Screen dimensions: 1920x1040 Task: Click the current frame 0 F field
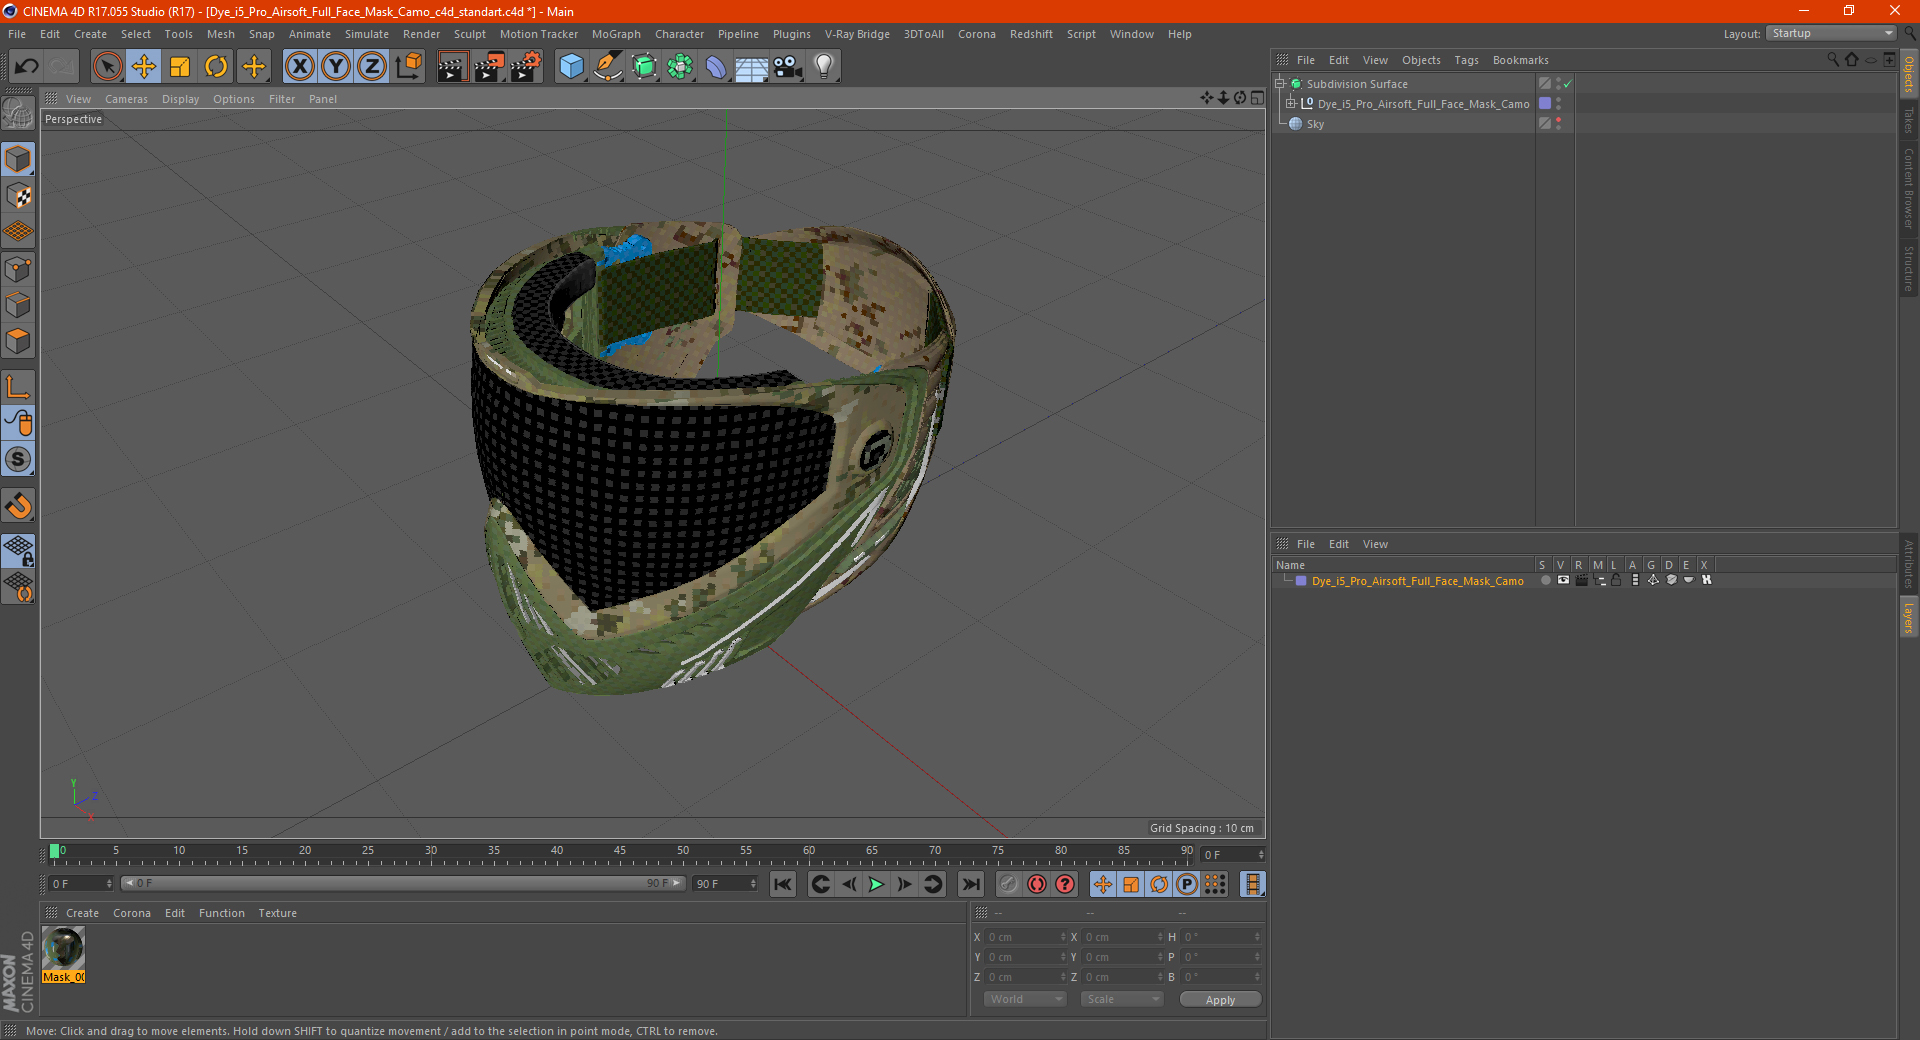click(x=81, y=884)
